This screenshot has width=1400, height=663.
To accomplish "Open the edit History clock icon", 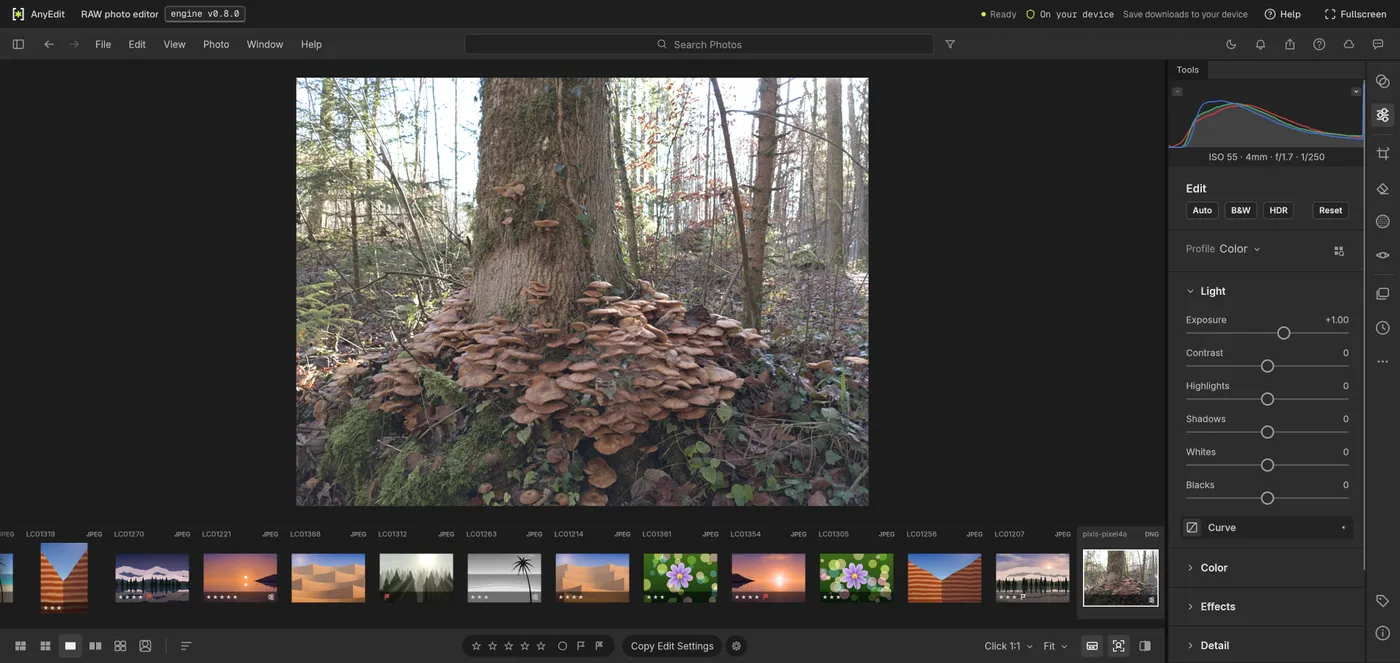I will tap(1382, 328).
